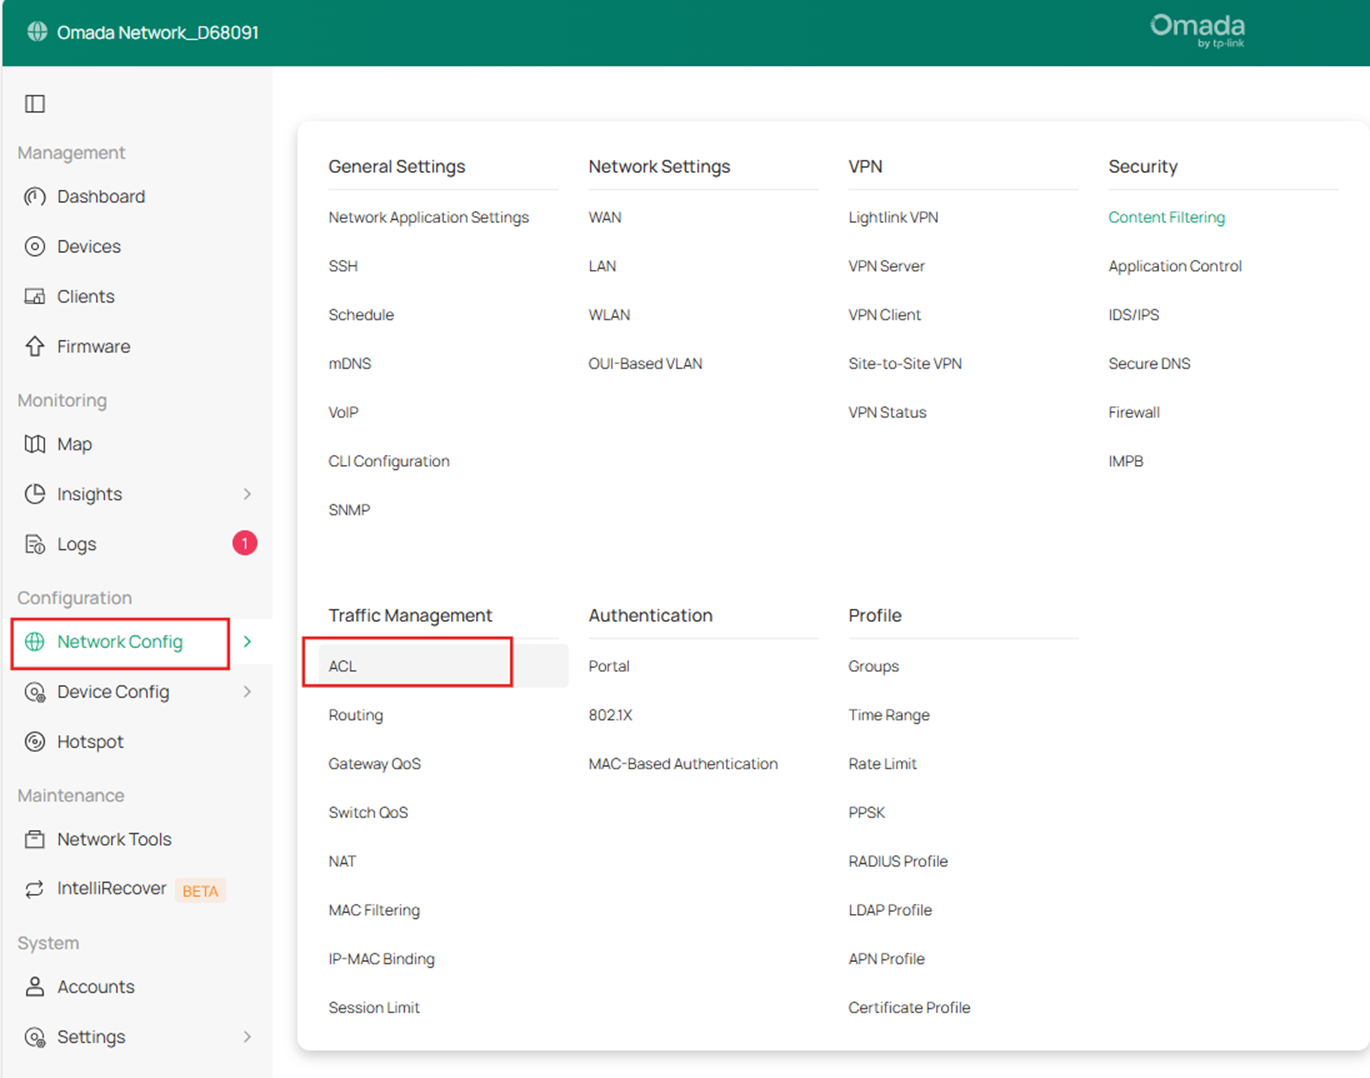Open Routing under Traffic Management
The width and height of the screenshot is (1370, 1078).
[356, 715]
